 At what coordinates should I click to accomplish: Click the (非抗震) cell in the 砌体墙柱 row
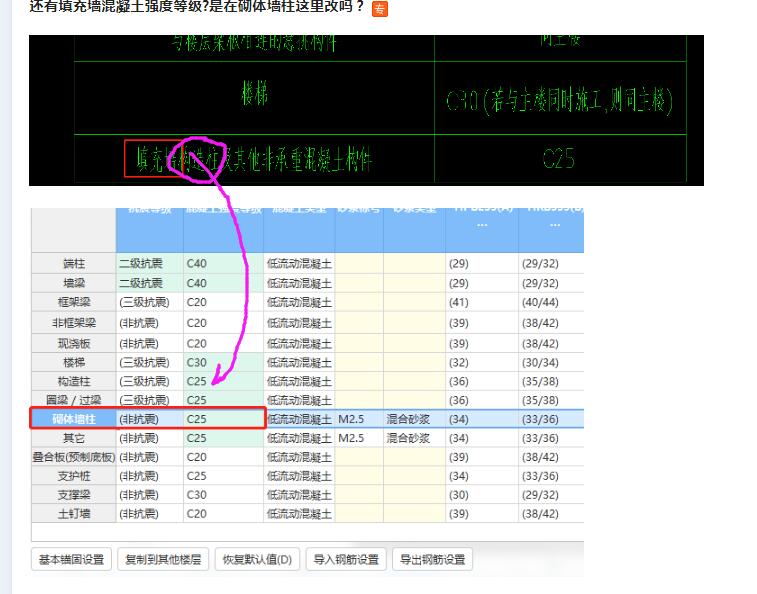[150, 419]
